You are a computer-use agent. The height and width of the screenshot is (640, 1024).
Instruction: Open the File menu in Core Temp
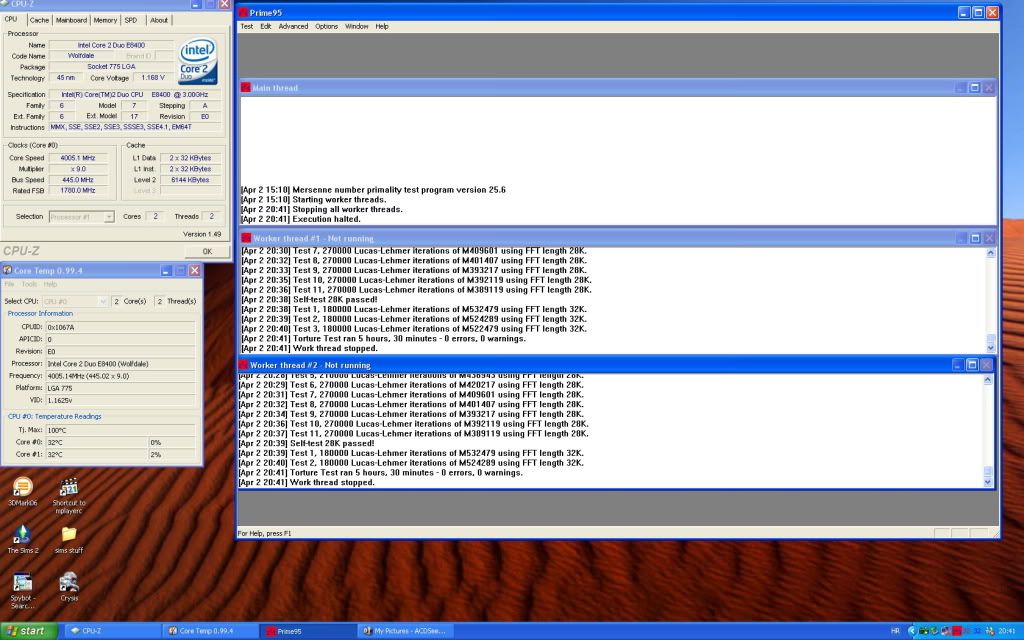click(x=10, y=285)
